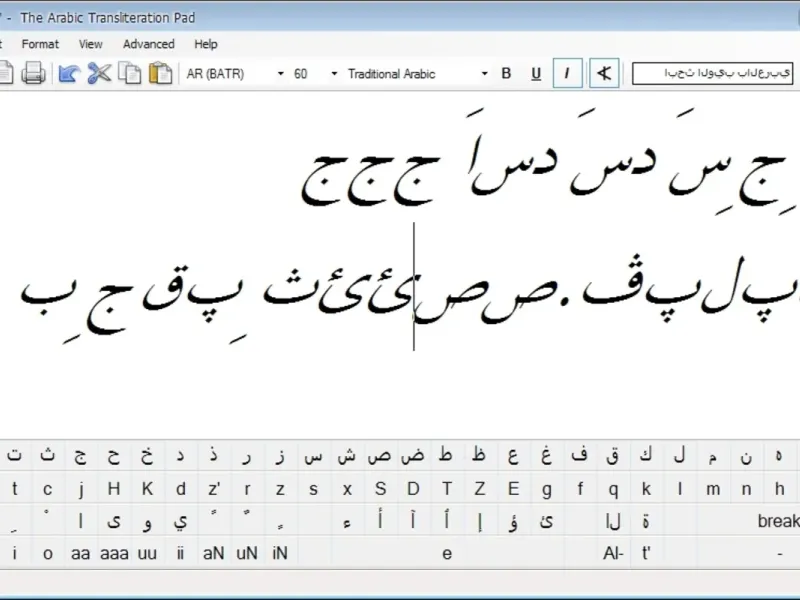This screenshot has width=800, height=600.
Task: Click the ذ letter key
Action: pos(213,455)
